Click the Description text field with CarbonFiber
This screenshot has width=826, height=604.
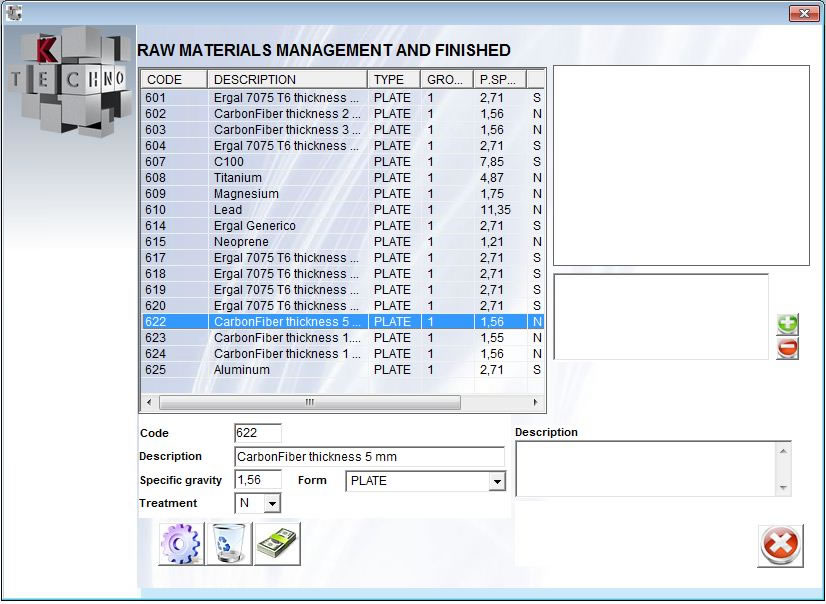click(x=369, y=457)
